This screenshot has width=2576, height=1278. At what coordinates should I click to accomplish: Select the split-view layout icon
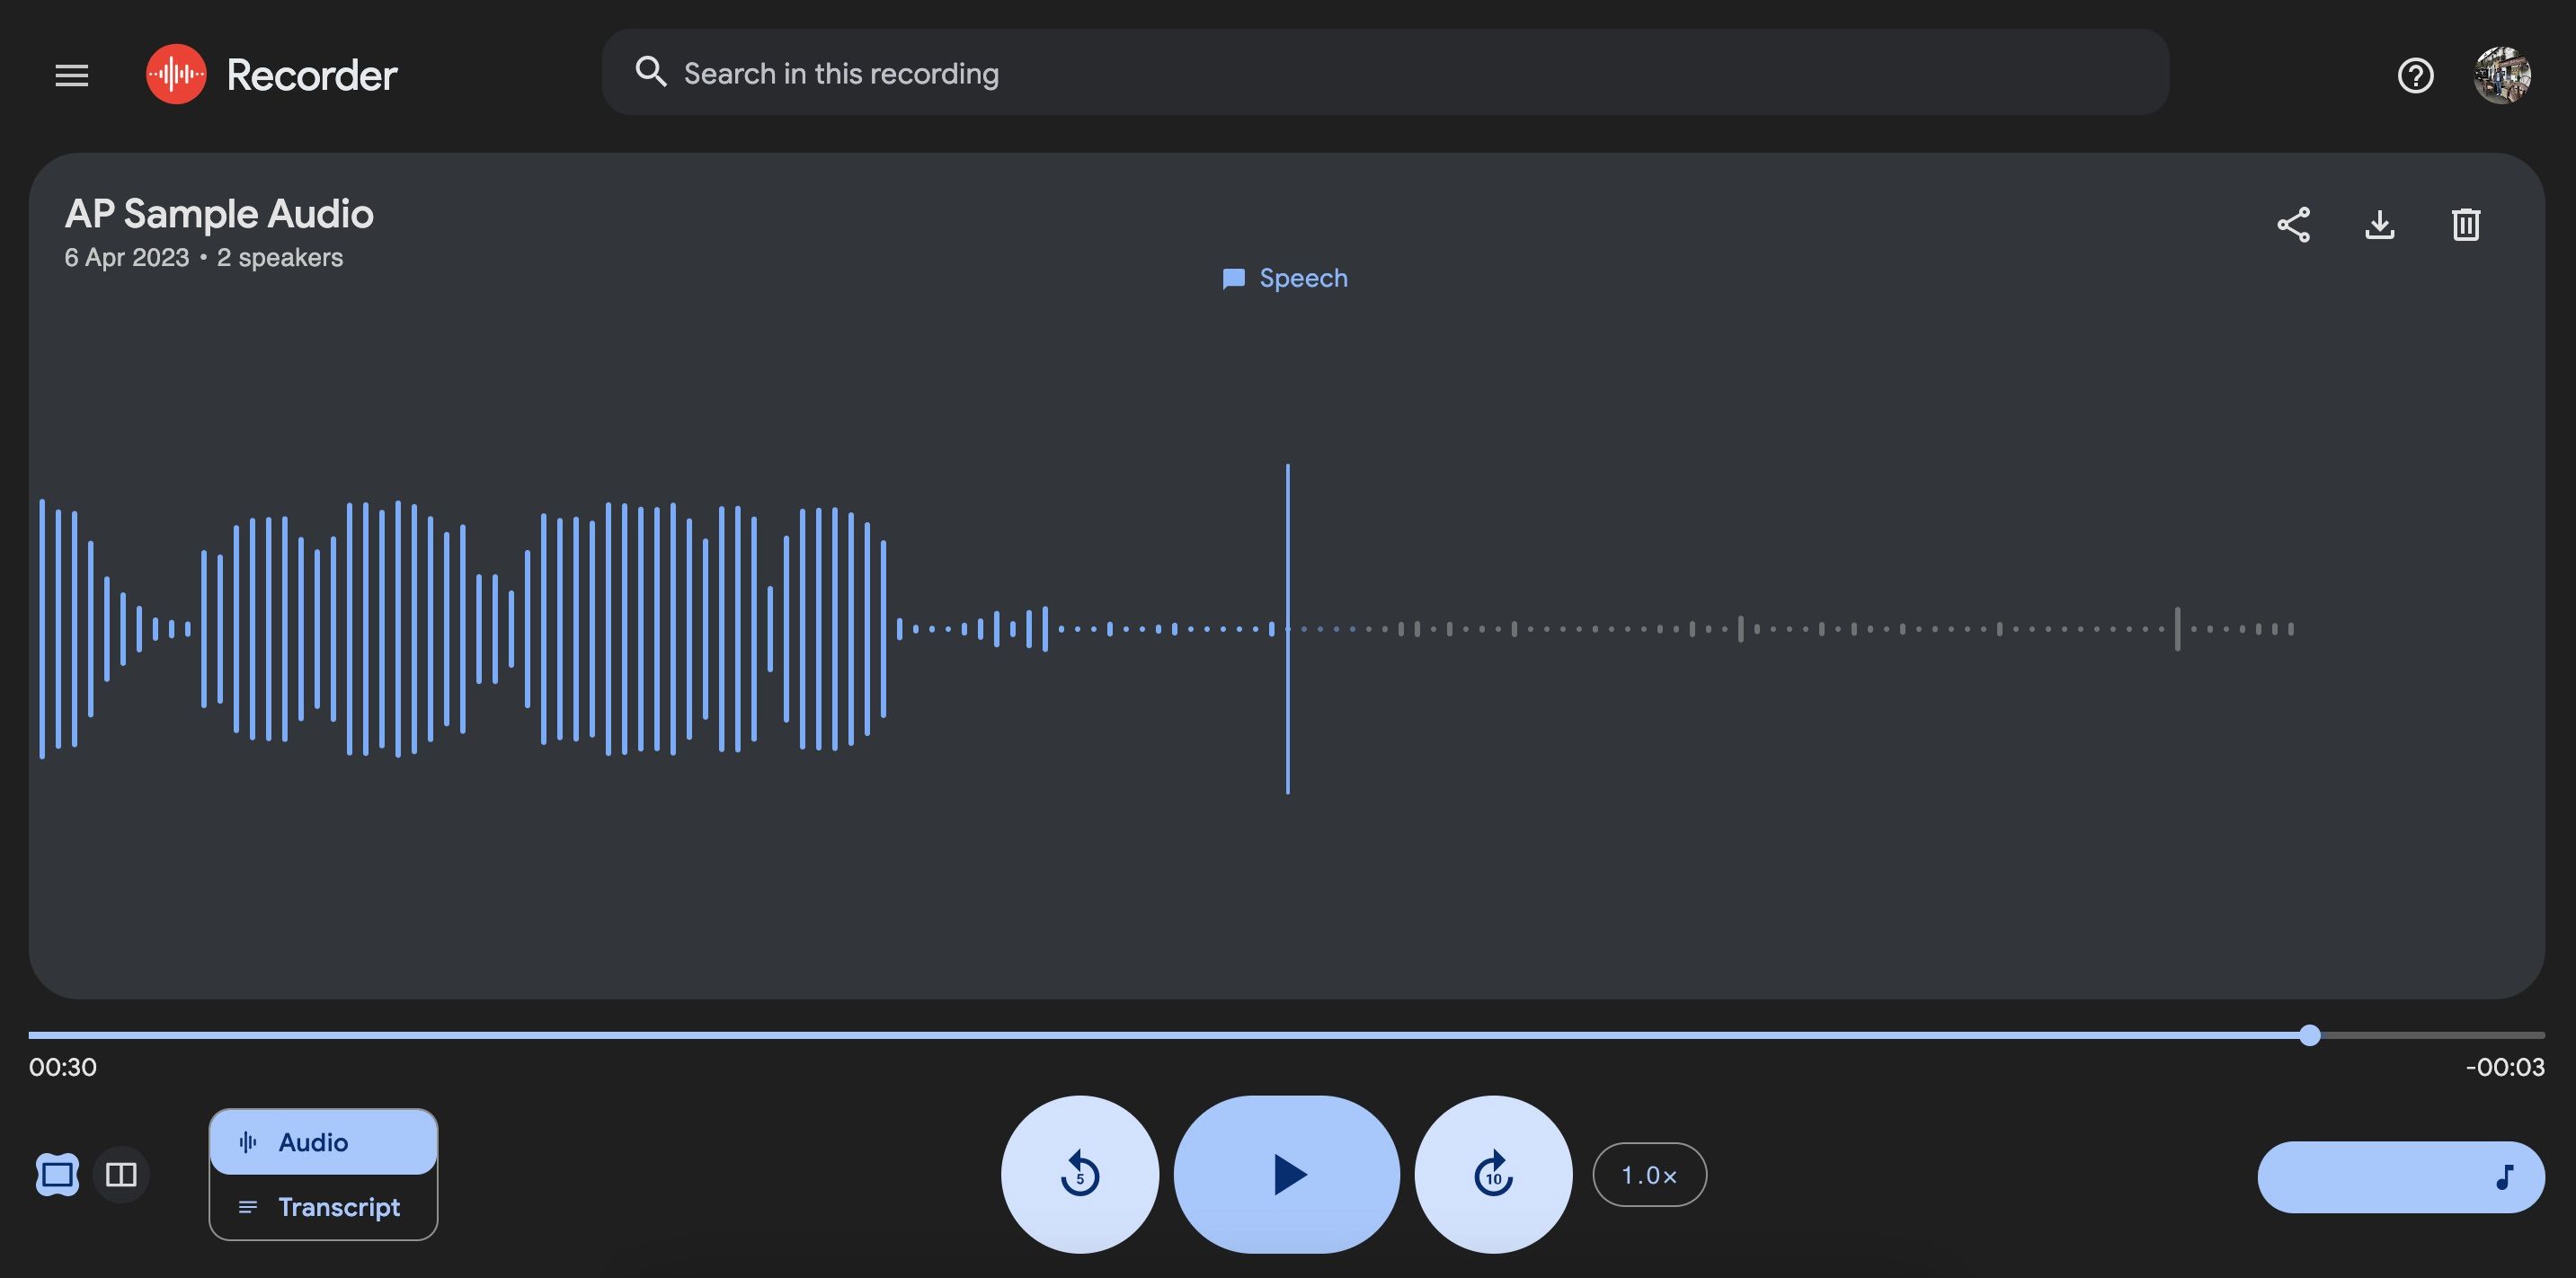pyautogui.click(x=121, y=1175)
